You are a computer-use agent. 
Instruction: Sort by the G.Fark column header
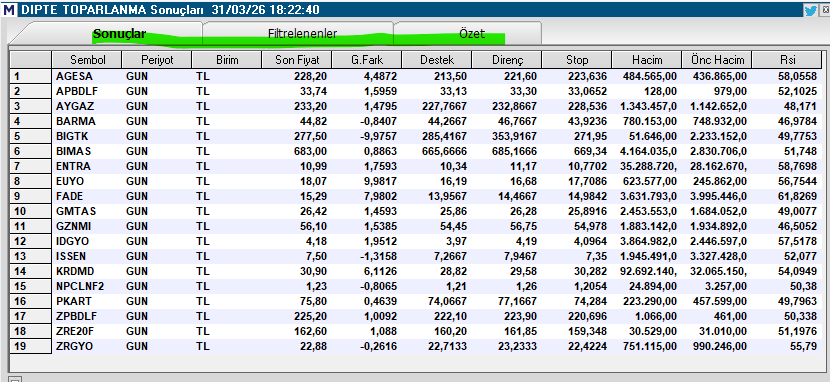pos(366,60)
